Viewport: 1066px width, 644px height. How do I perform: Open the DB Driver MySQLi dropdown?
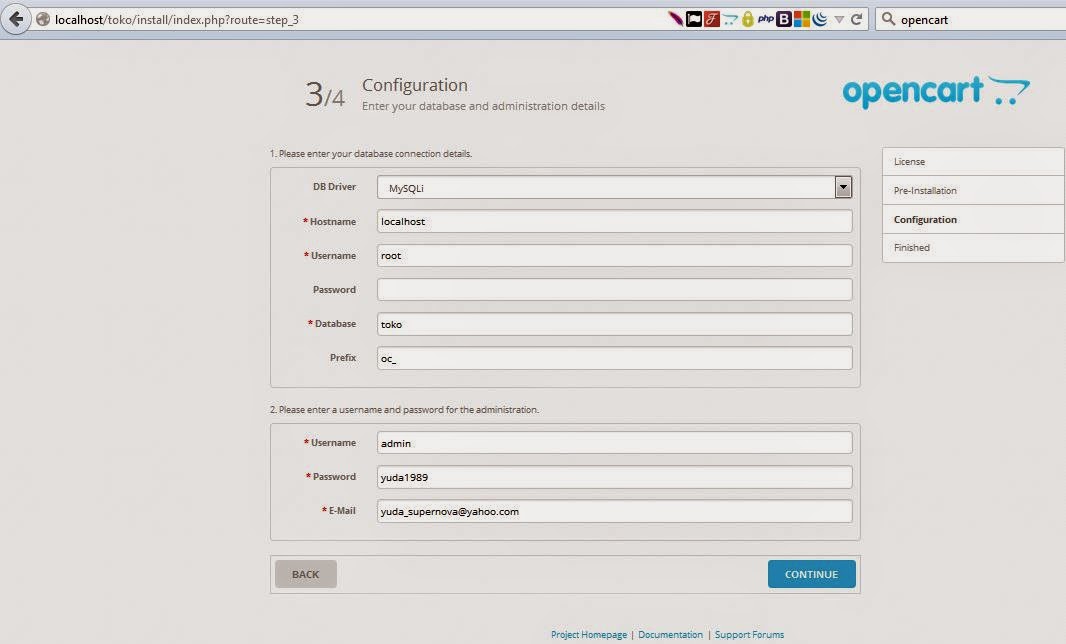[x=615, y=188]
